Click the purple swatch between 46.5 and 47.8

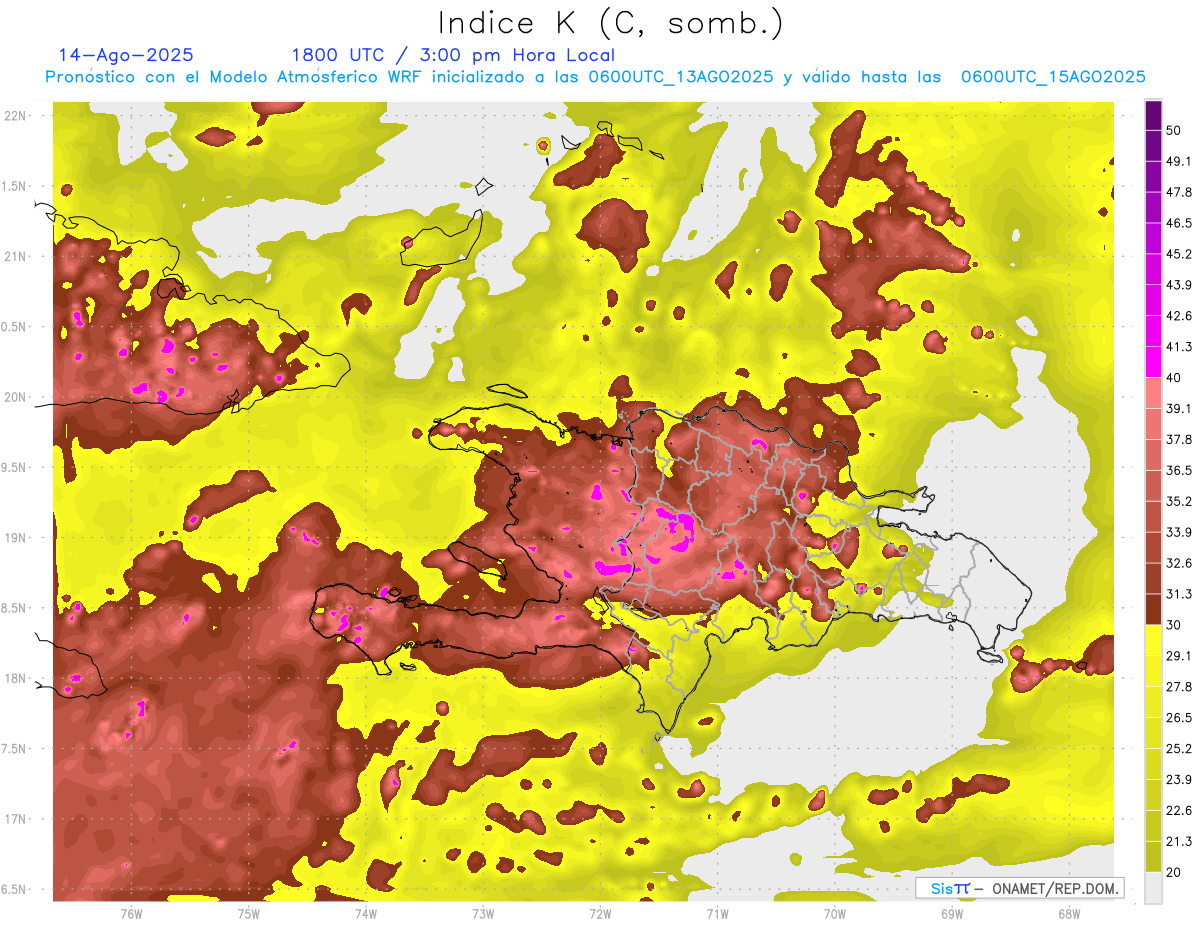[x=1153, y=208]
